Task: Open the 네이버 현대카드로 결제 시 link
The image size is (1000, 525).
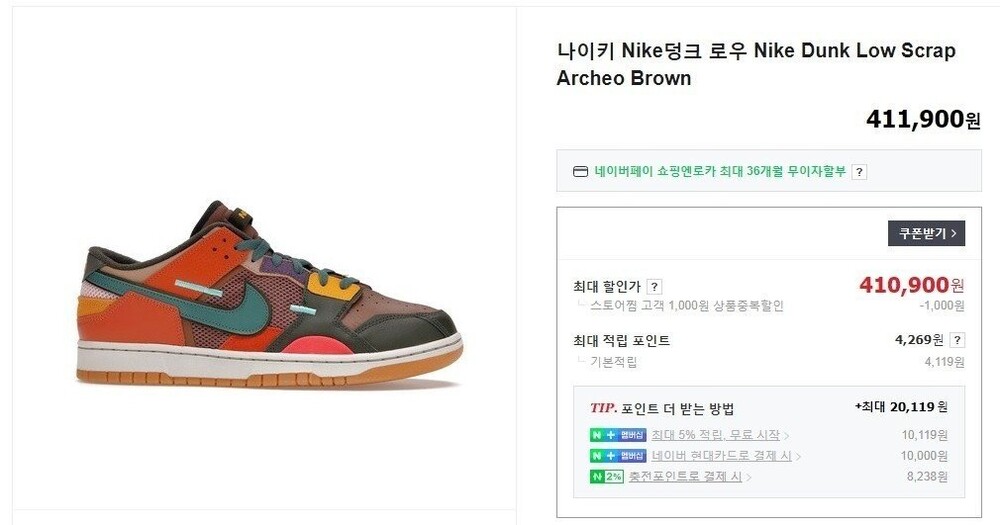Action: [721, 456]
